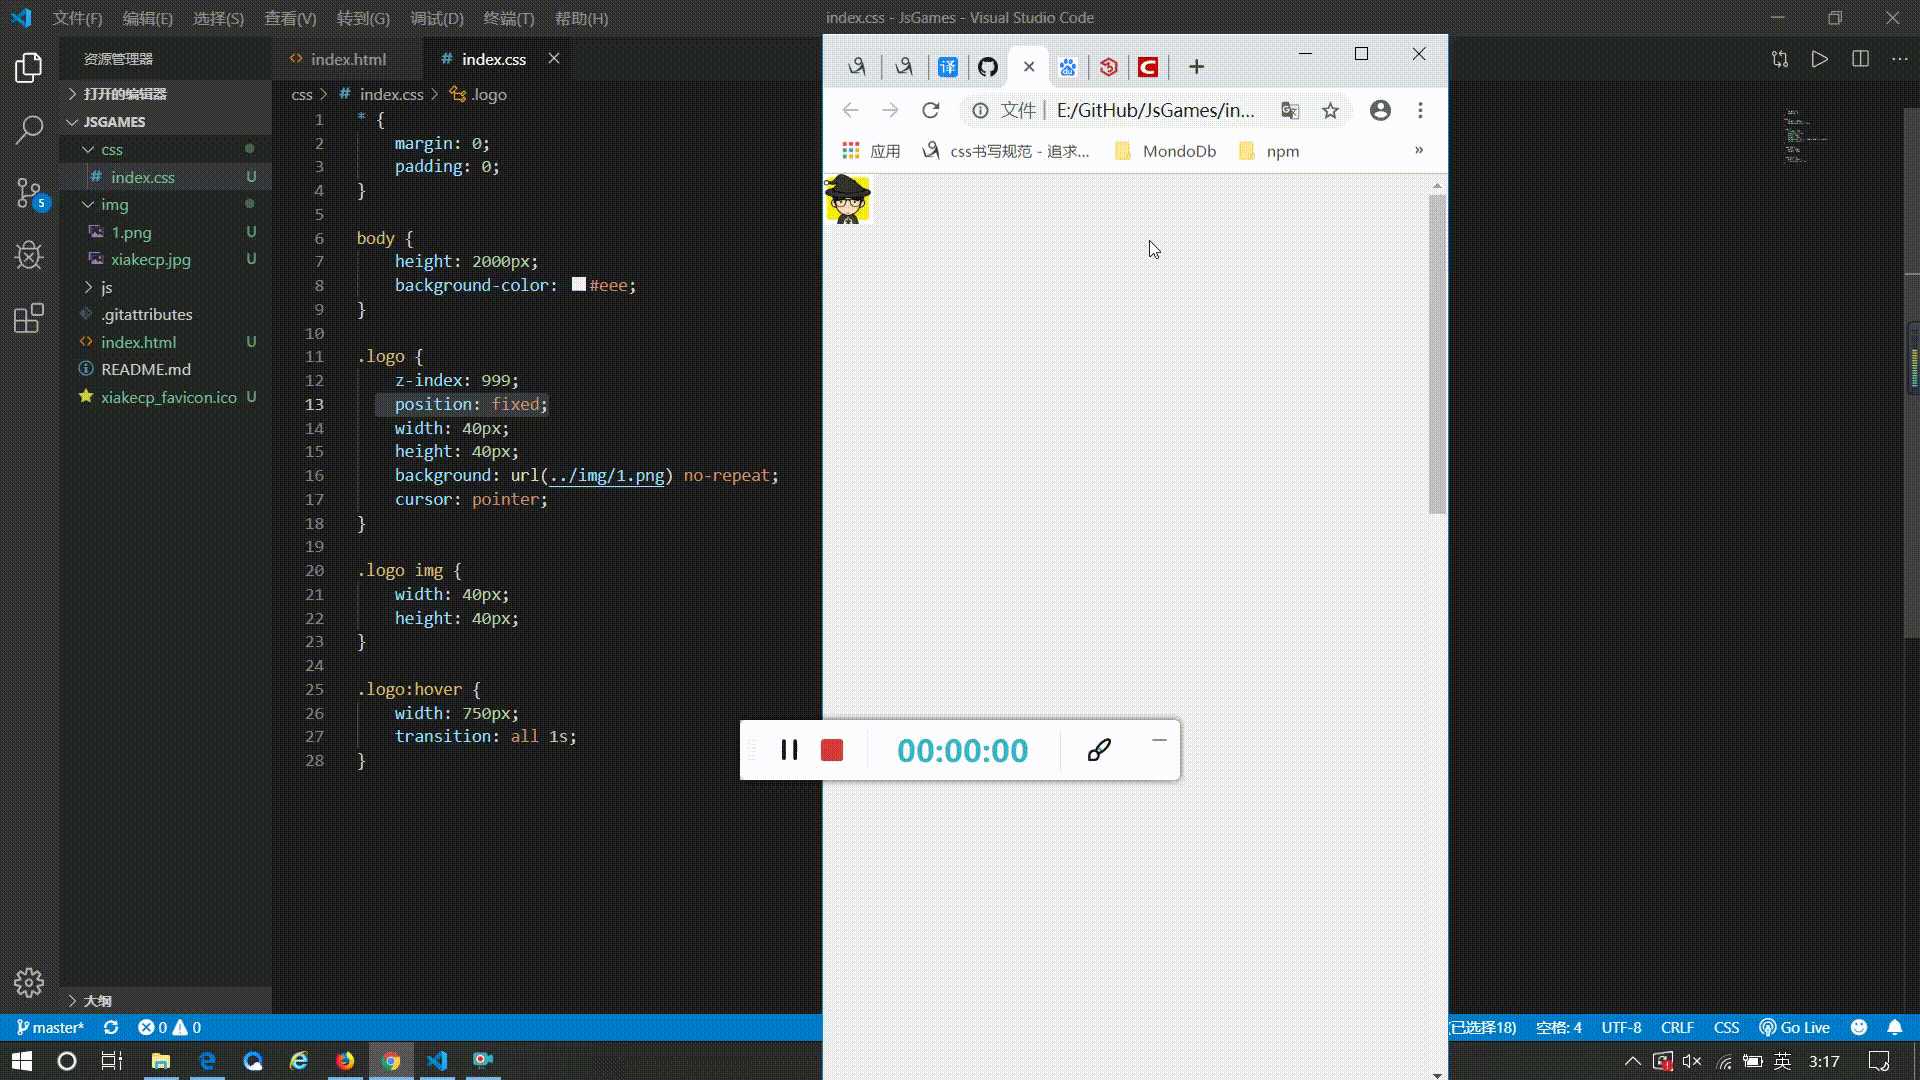Open the Extensions view icon
1920x1080 pixels.
tap(29, 318)
